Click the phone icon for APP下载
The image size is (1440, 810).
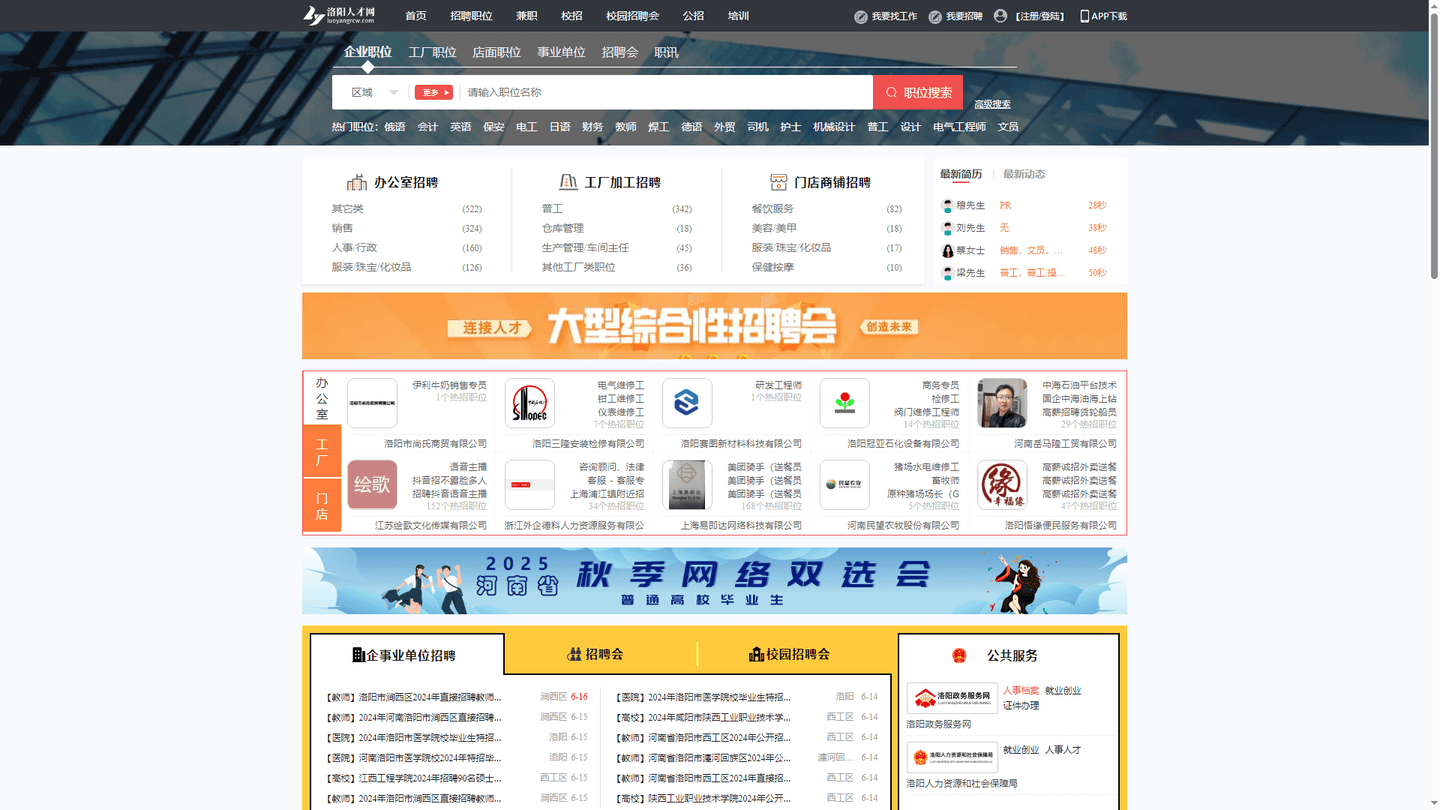[1085, 16]
